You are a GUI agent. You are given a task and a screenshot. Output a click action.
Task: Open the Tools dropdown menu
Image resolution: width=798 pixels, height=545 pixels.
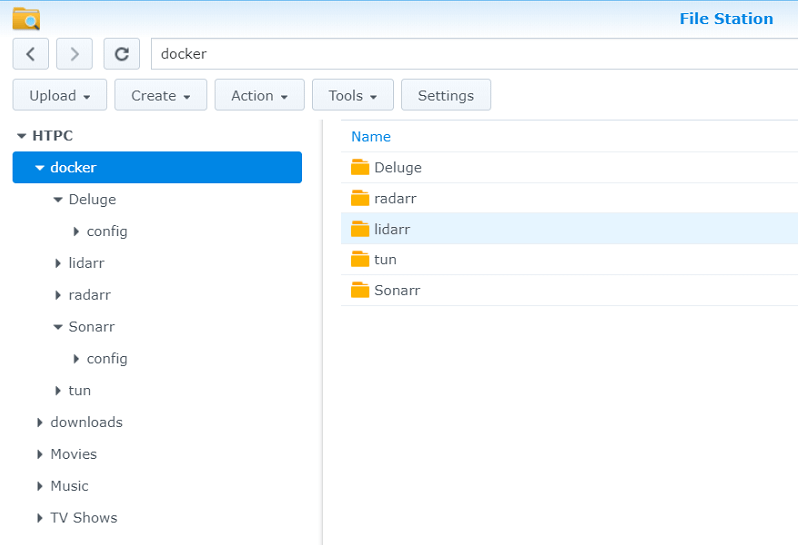(353, 95)
